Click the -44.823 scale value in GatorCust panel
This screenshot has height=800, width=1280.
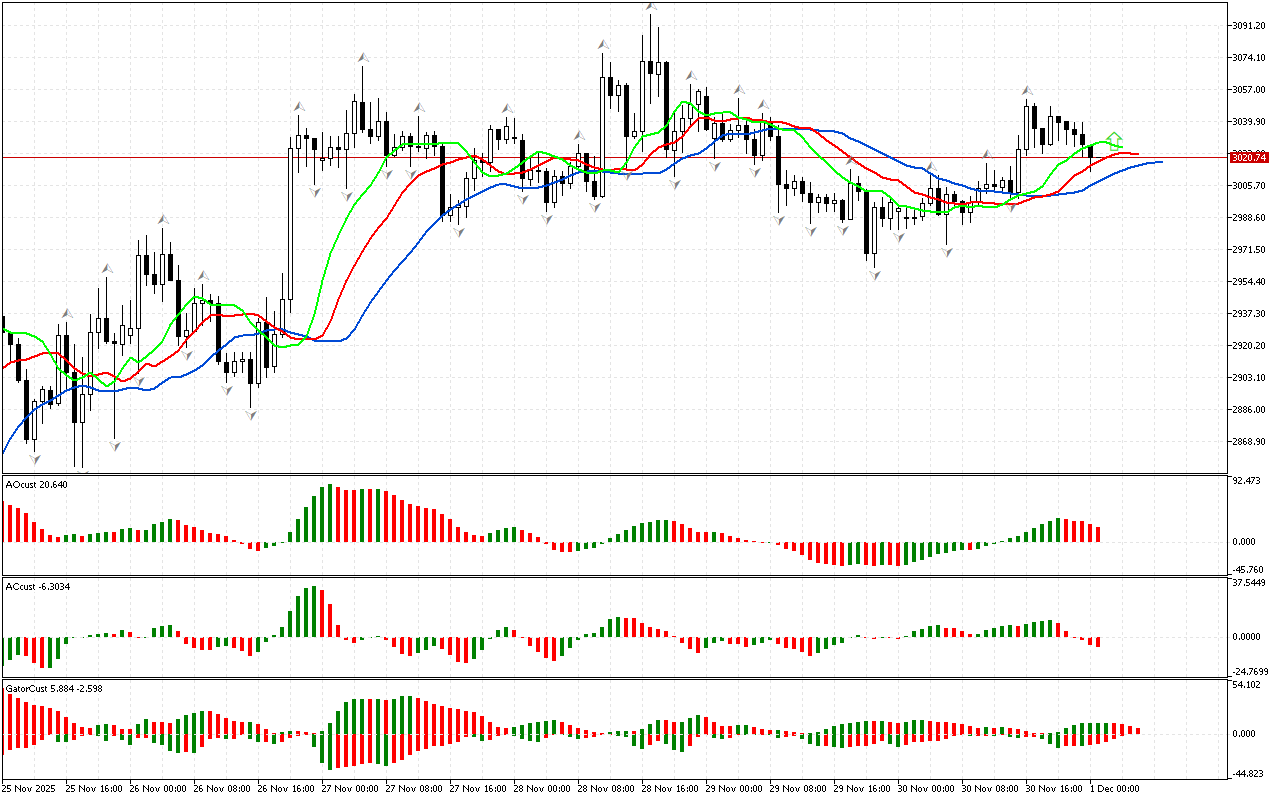pos(1247,773)
